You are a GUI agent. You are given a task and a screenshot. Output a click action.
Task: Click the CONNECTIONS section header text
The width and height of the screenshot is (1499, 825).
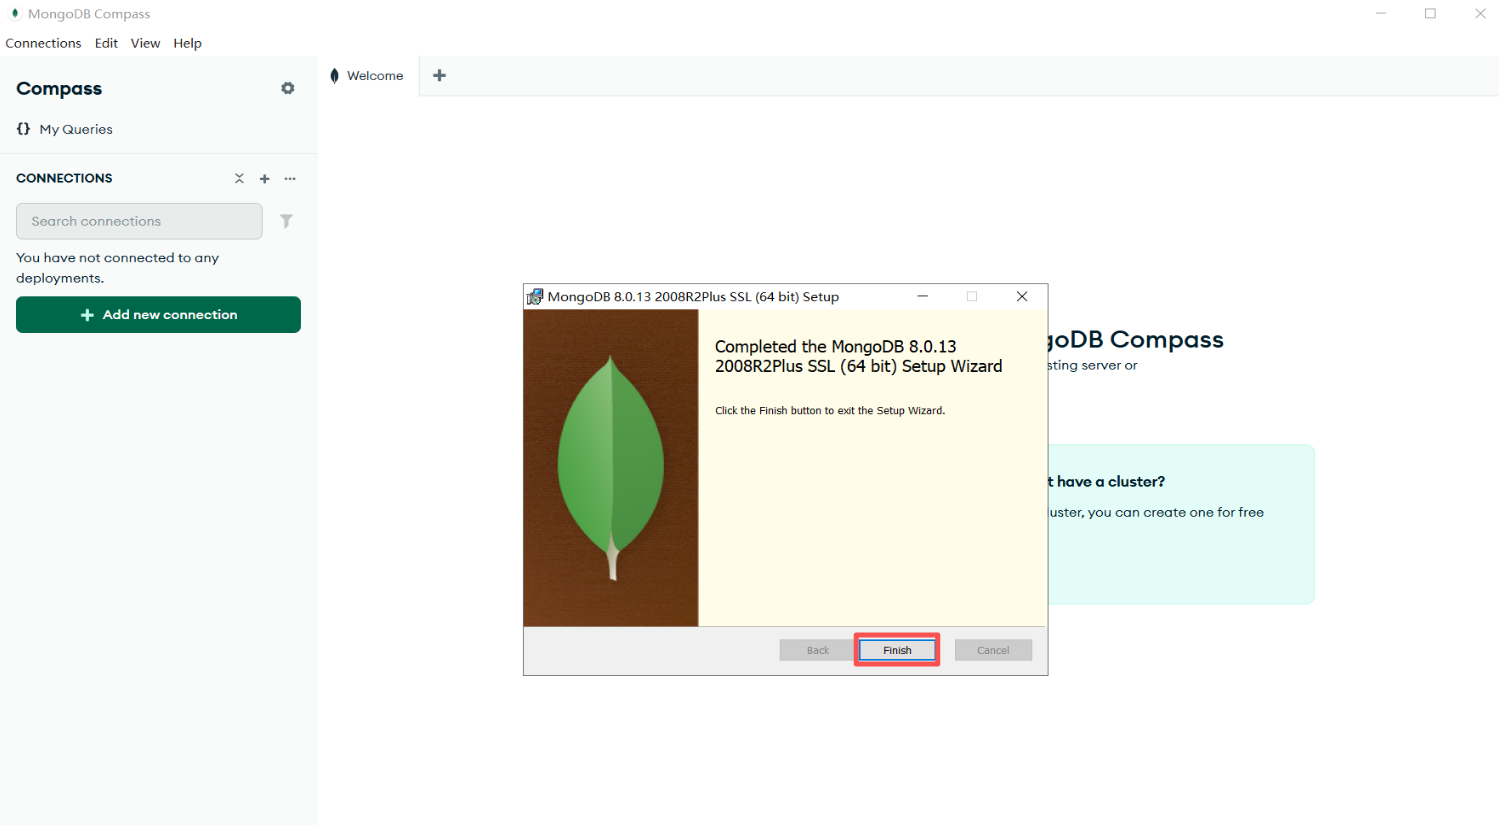(64, 178)
